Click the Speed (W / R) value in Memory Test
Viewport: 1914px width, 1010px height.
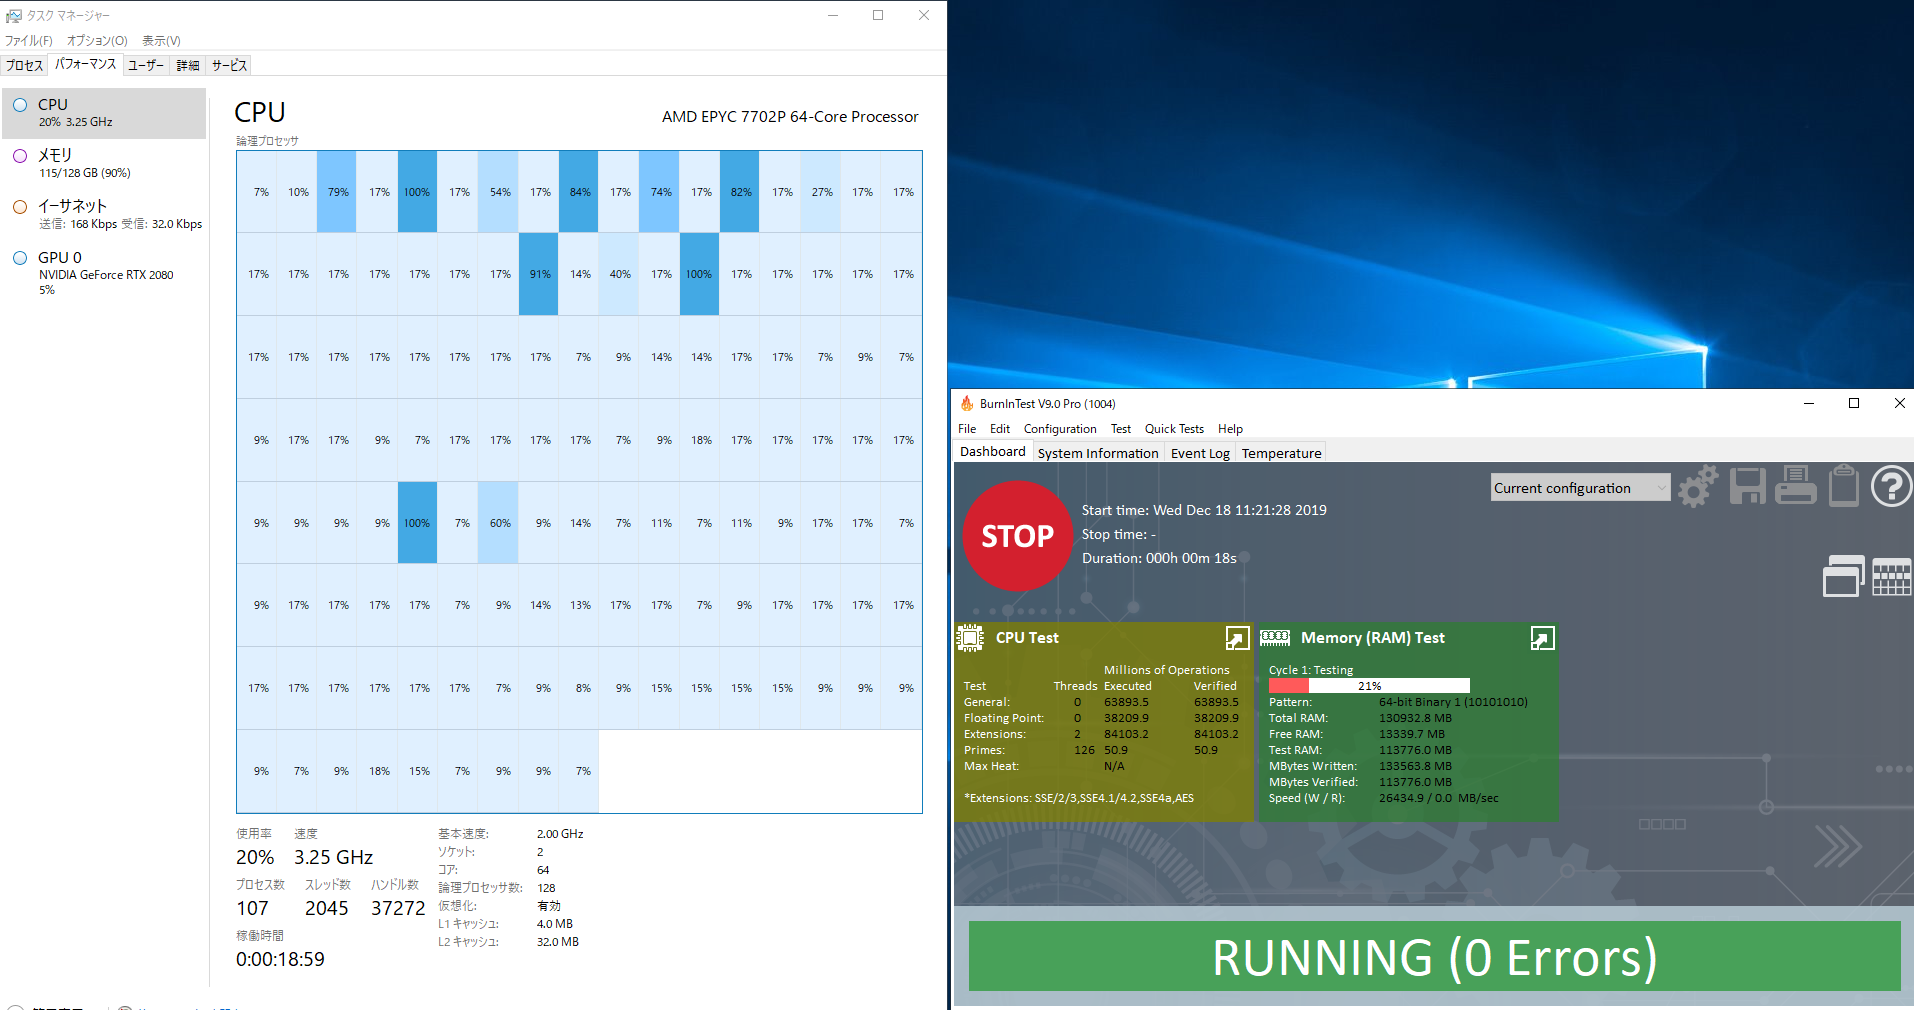click(x=1438, y=798)
